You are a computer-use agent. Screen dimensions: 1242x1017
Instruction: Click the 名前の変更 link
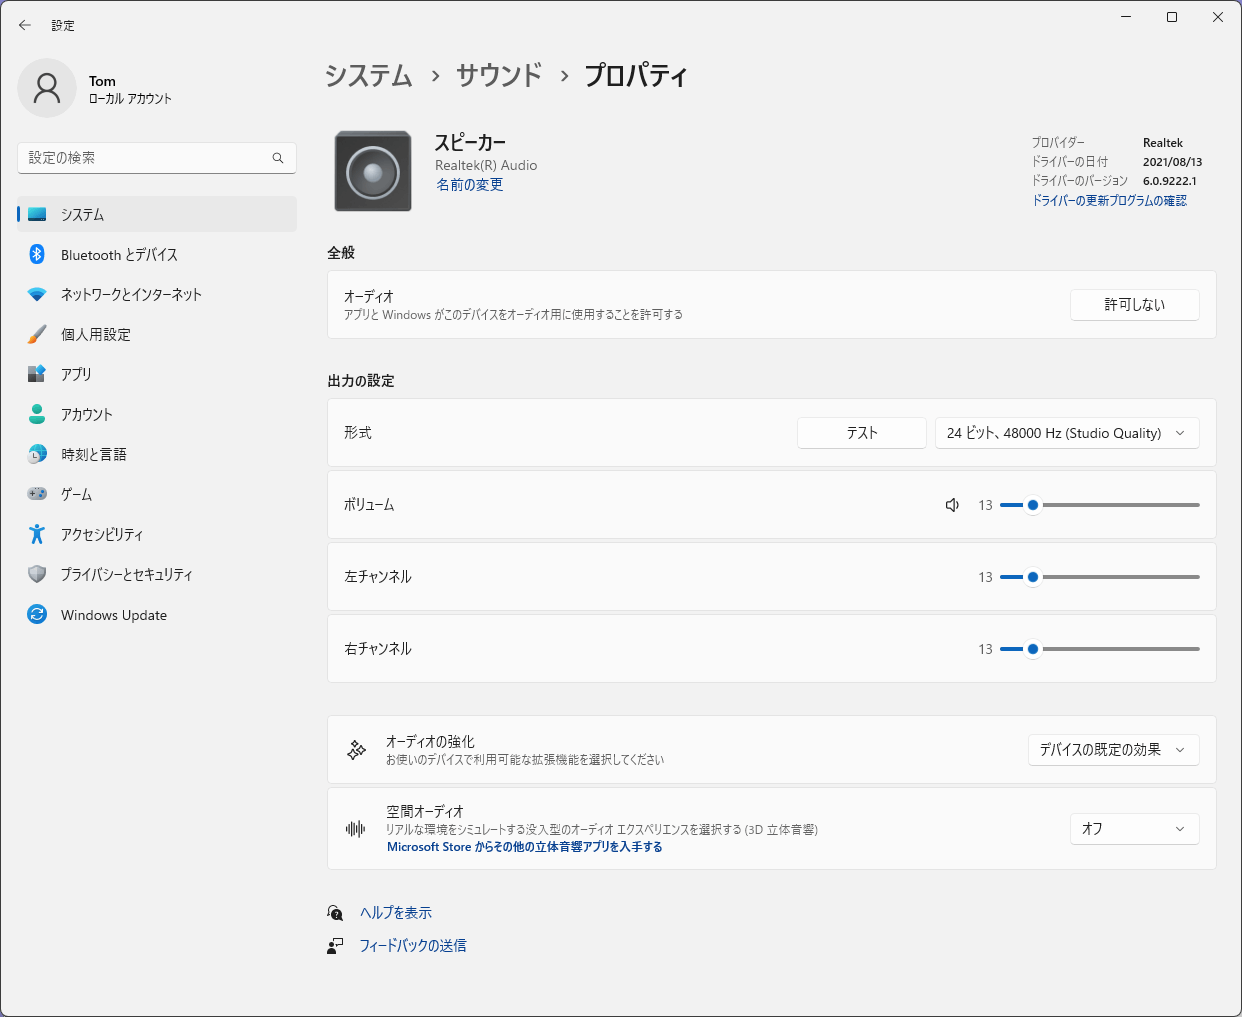(470, 185)
